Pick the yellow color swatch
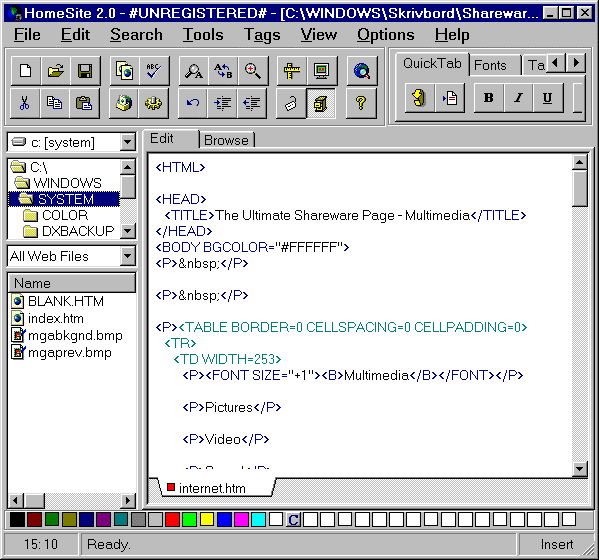Image resolution: width=599 pixels, height=560 pixels. (x=207, y=520)
